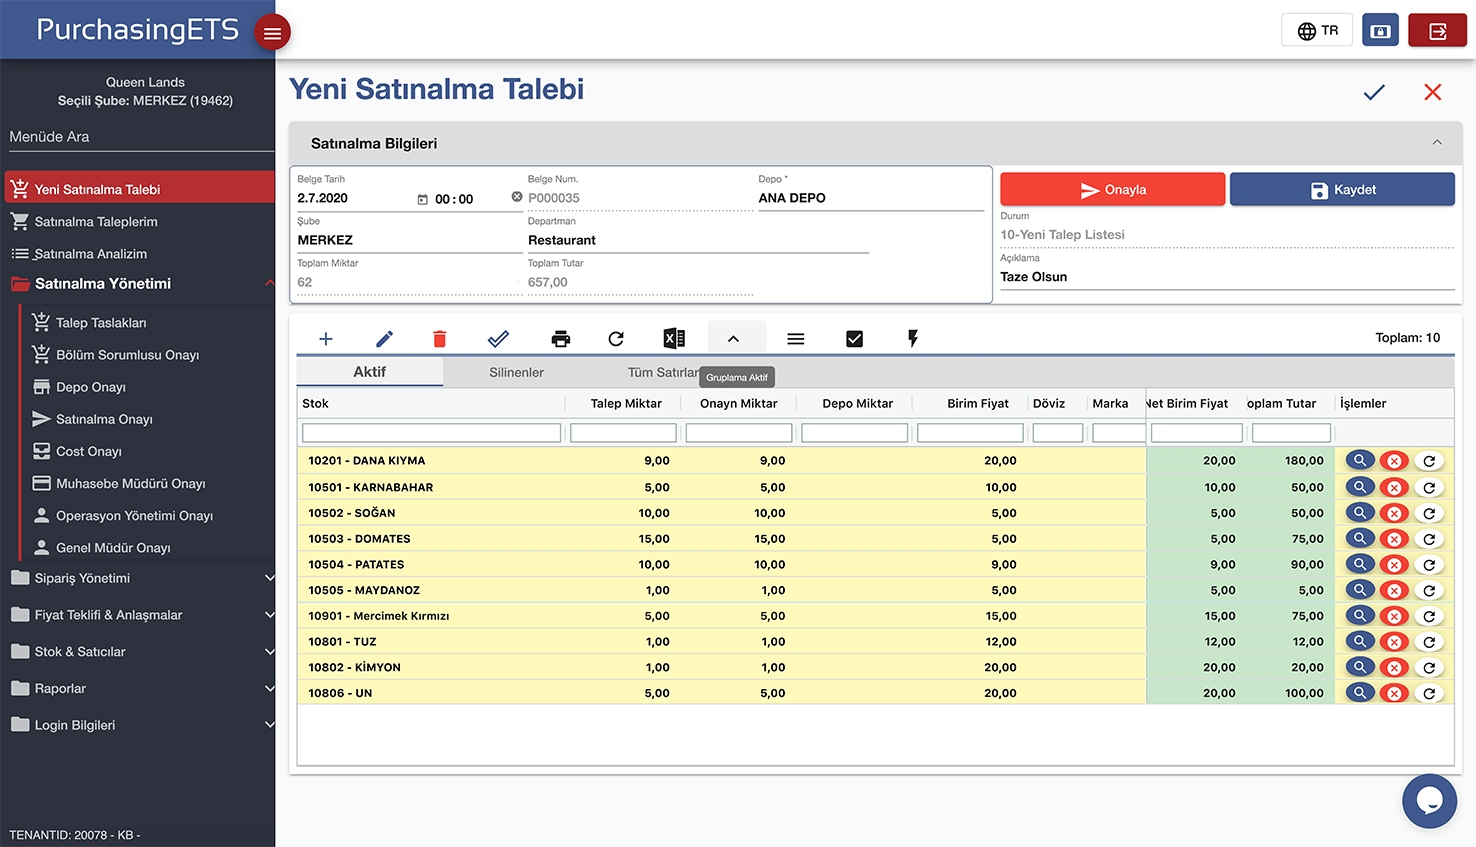Click the pencil edit icon in toolbar
This screenshot has width=1476, height=847.
[384, 339]
